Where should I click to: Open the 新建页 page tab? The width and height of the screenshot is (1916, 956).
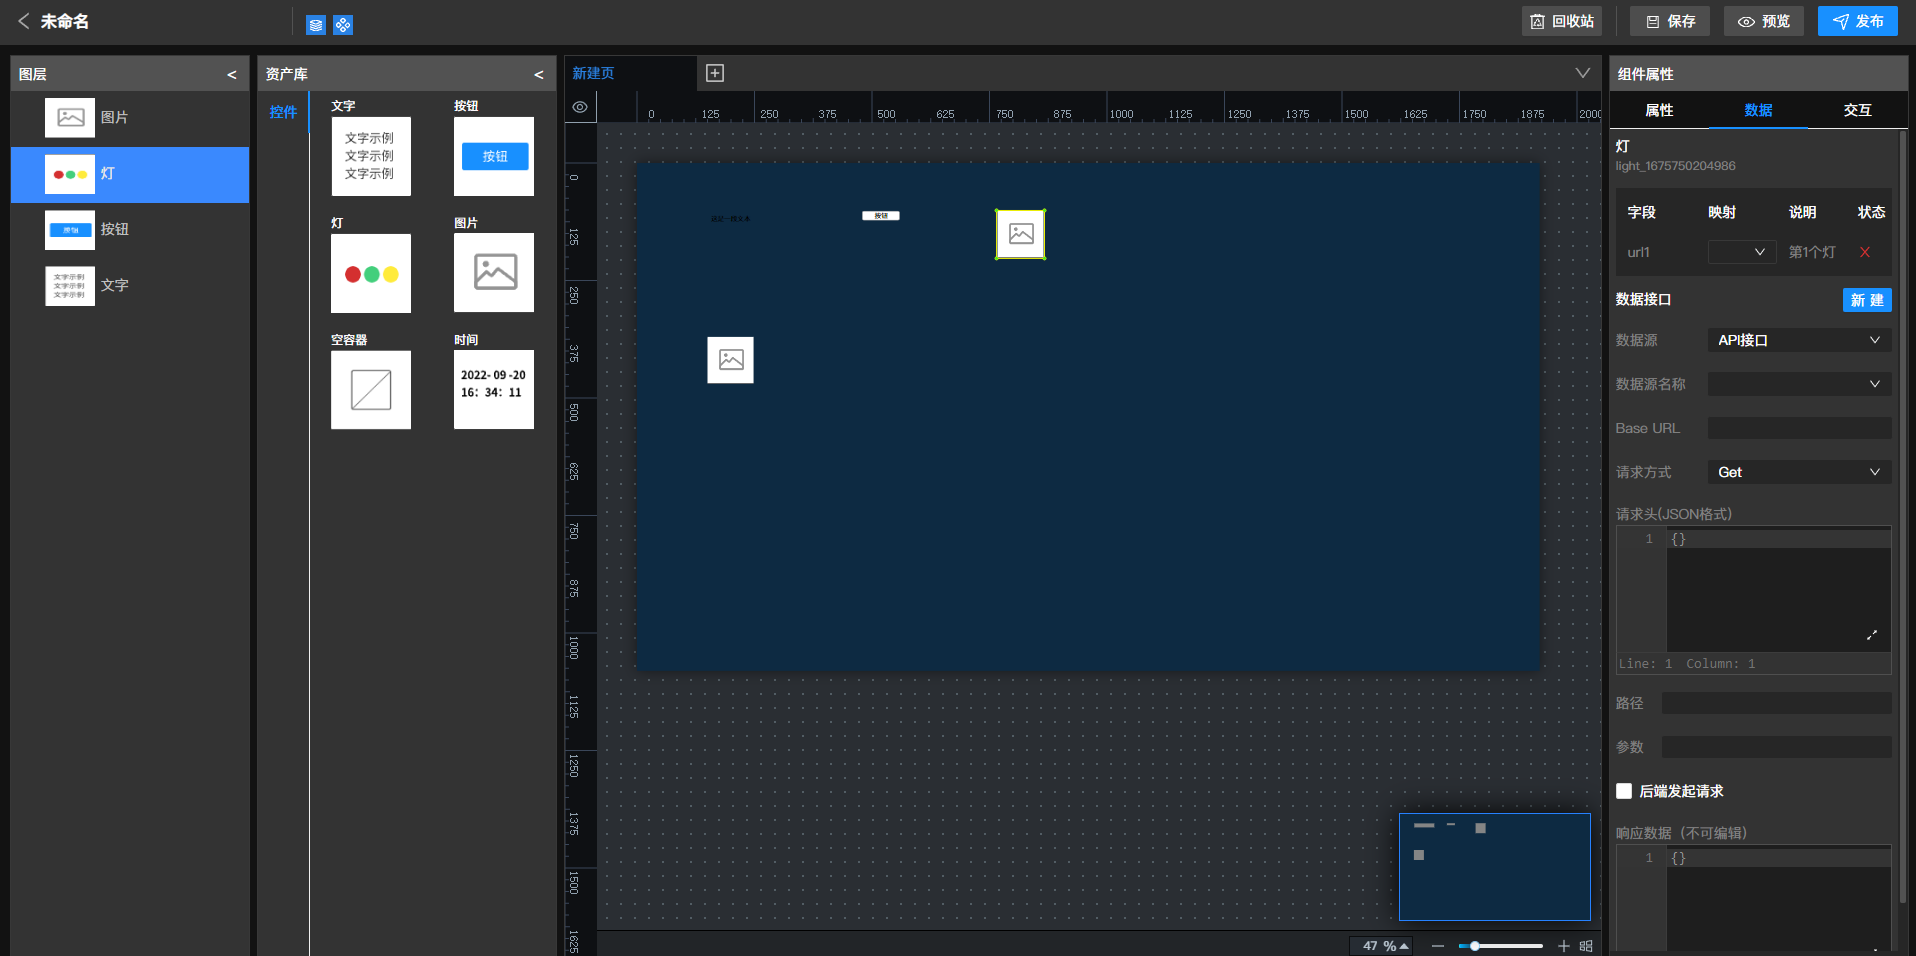point(630,73)
